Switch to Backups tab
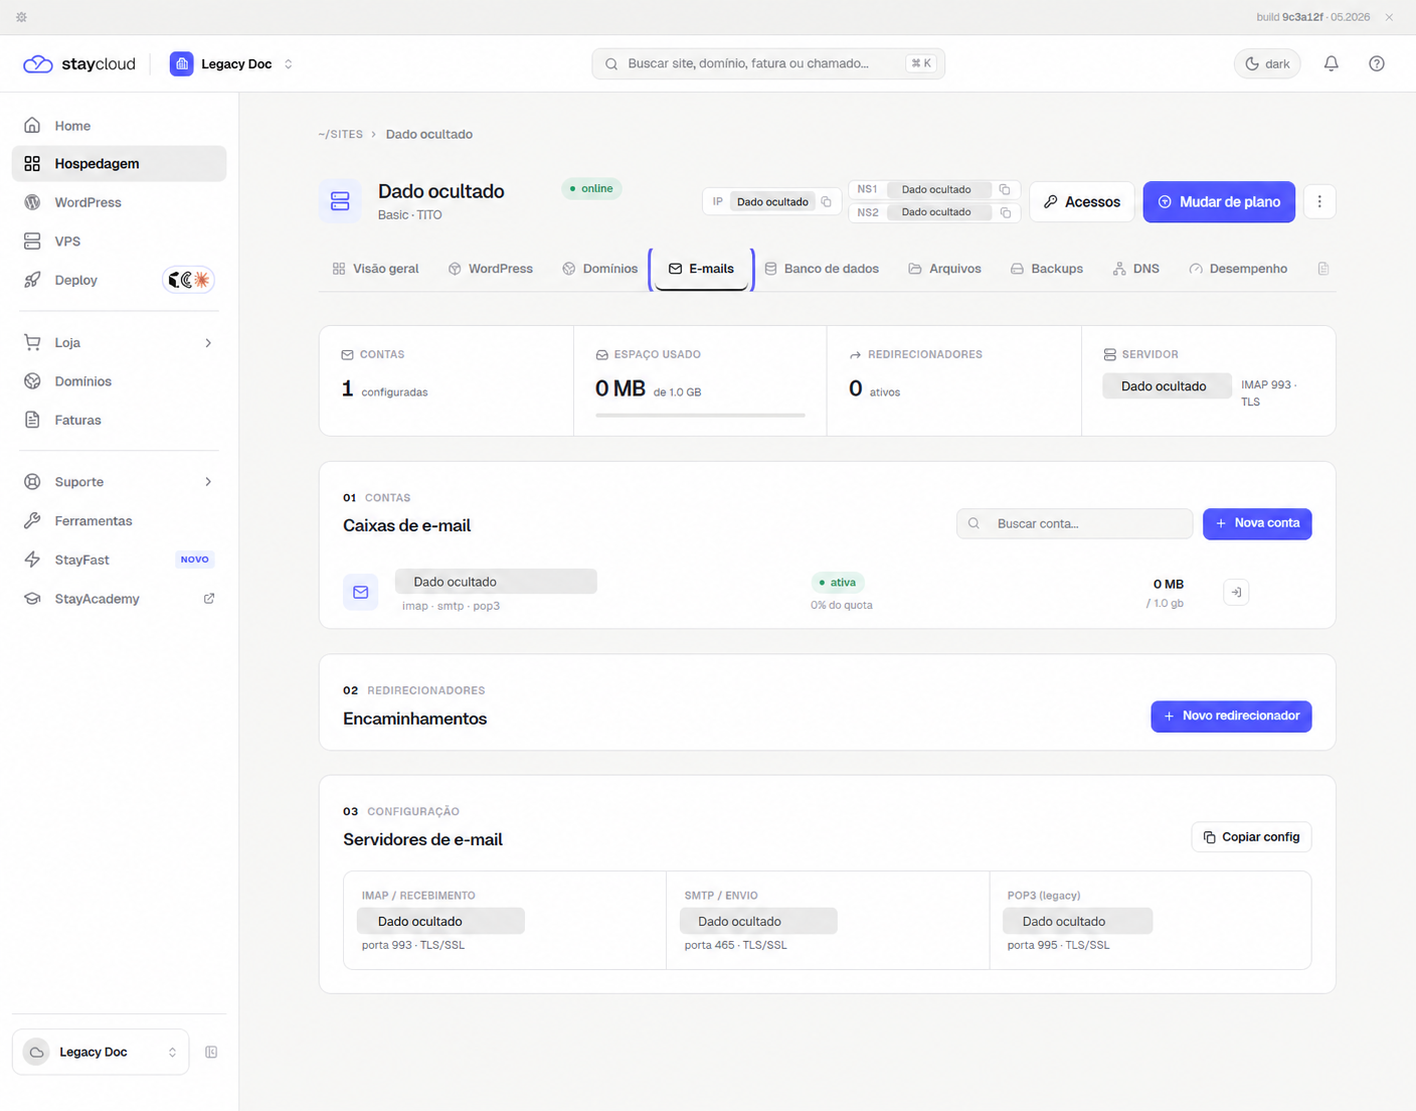Image resolution: width=1416 pixels, height=1111 pixels. [x=1047, y=269]
